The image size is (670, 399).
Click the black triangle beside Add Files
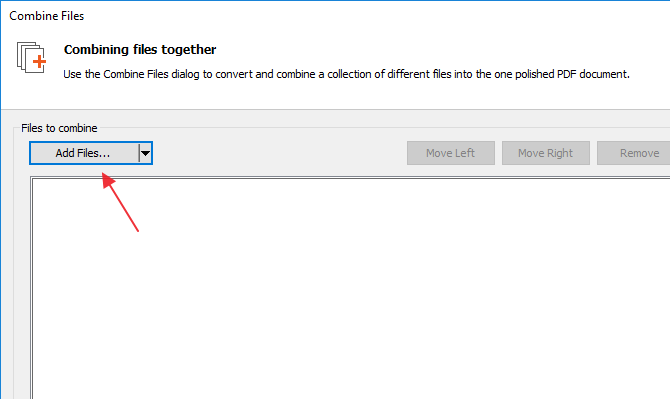pos(146,153)
